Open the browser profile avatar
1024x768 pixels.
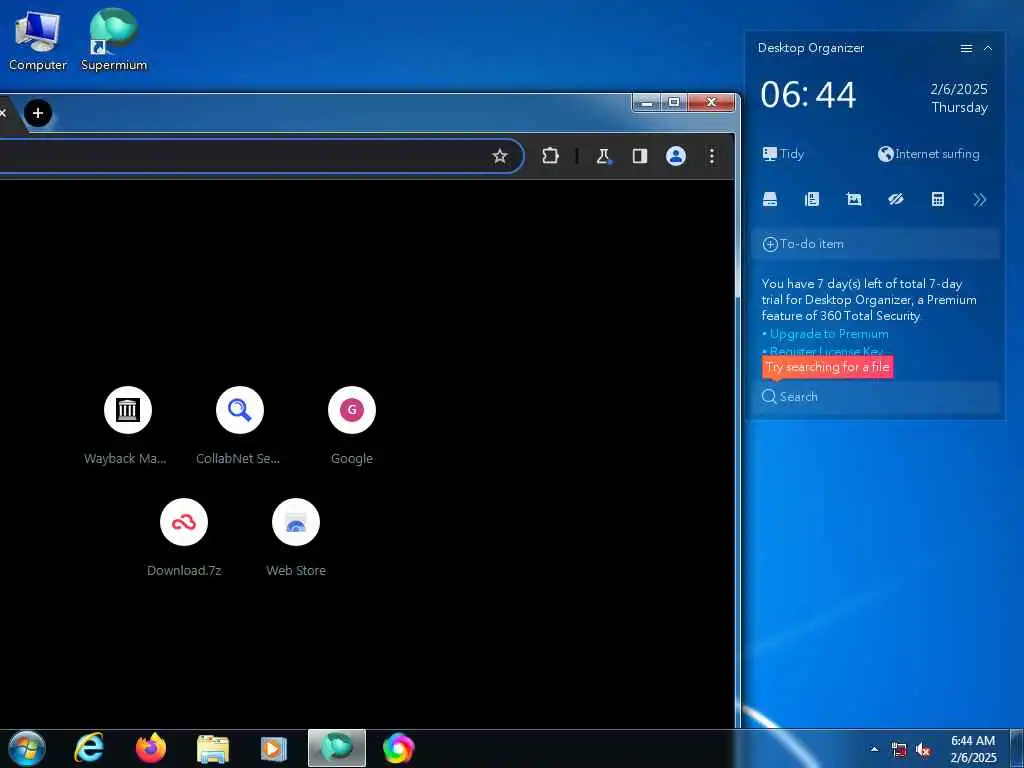675,156
